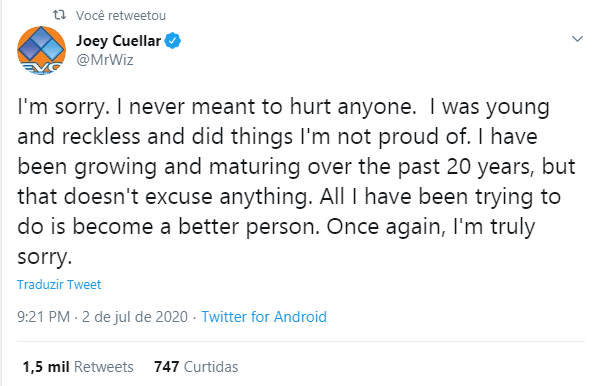View the 1,5 mil retweets count
597x386 pixels.
(x=46, y=367)
